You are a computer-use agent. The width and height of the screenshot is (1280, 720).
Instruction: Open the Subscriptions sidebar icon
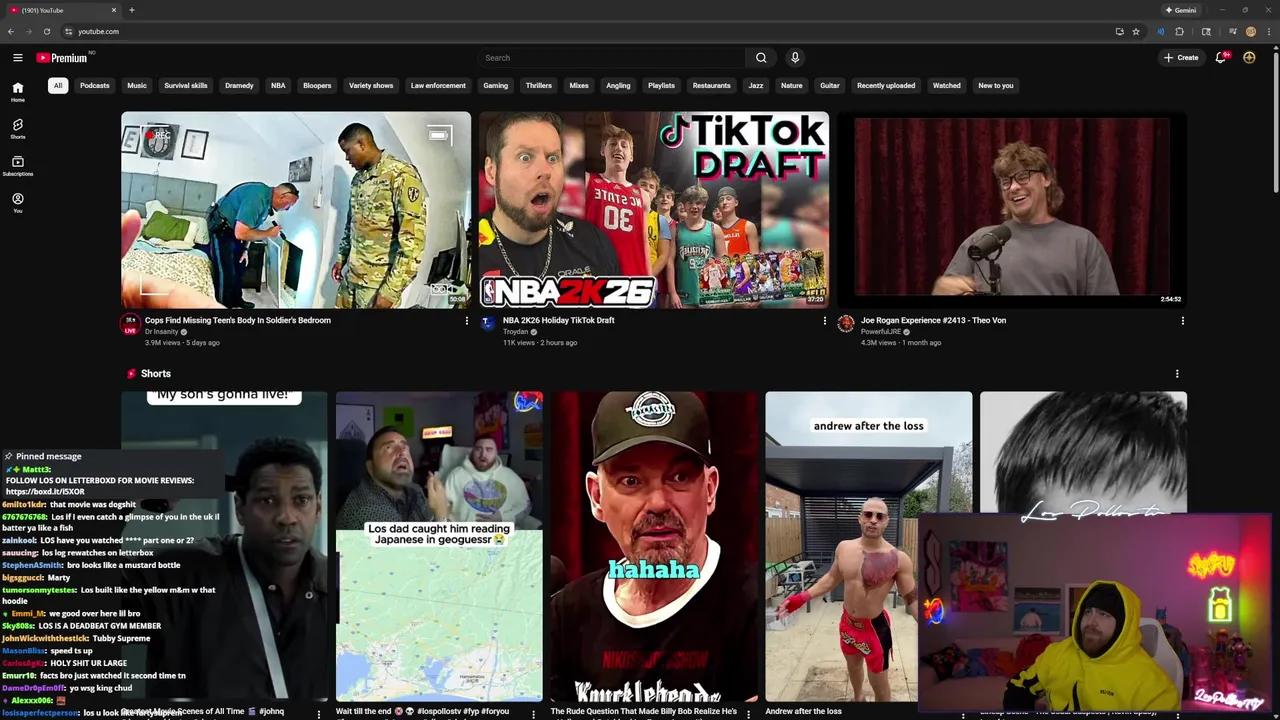coord(17,166)
